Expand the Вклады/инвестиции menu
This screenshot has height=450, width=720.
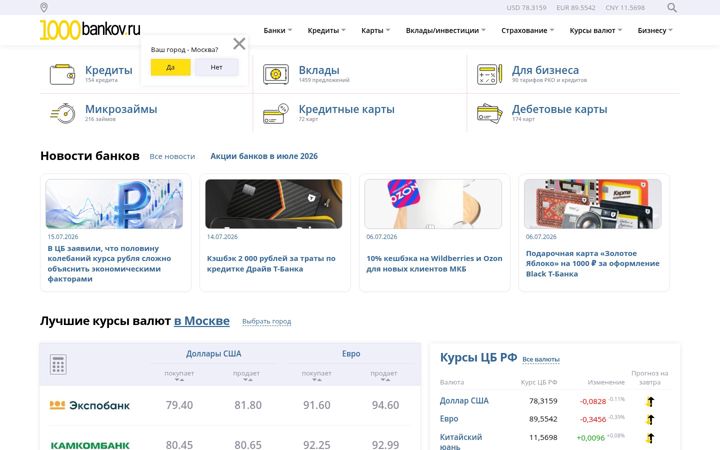[x=445, y=30]
